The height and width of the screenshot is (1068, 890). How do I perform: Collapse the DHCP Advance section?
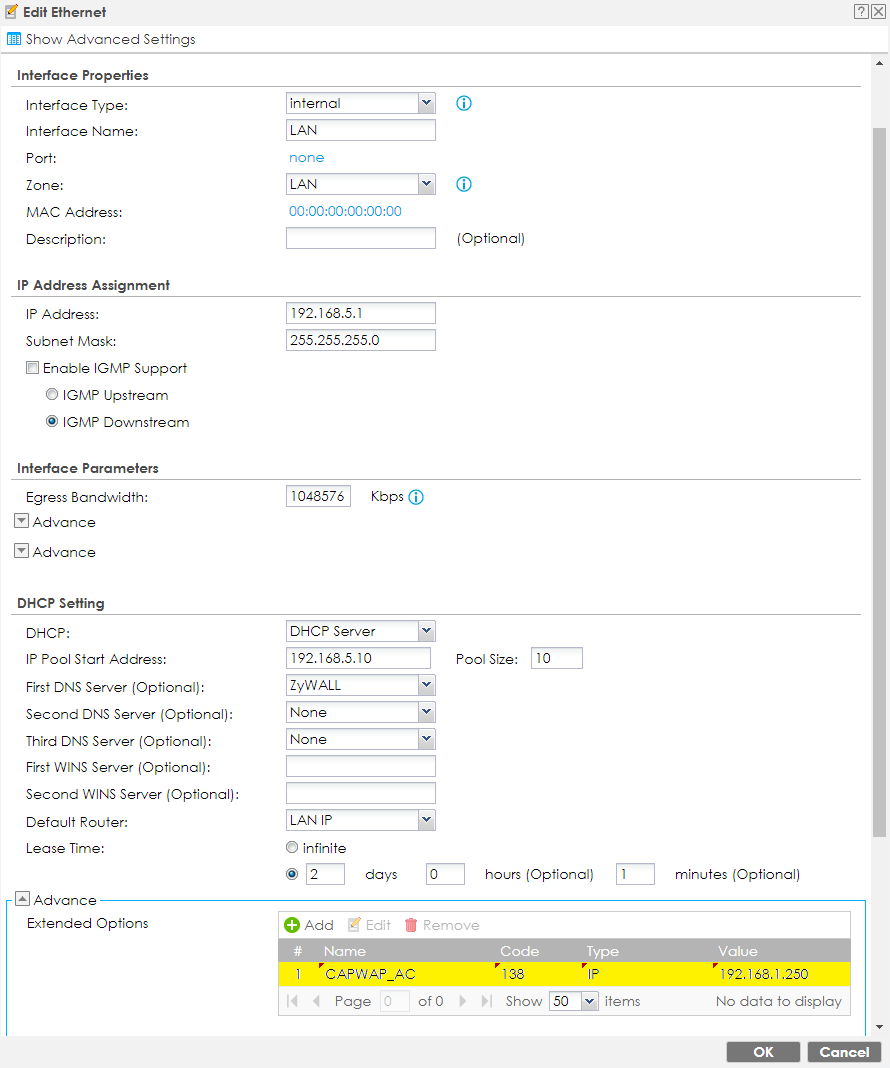[22, 899]
